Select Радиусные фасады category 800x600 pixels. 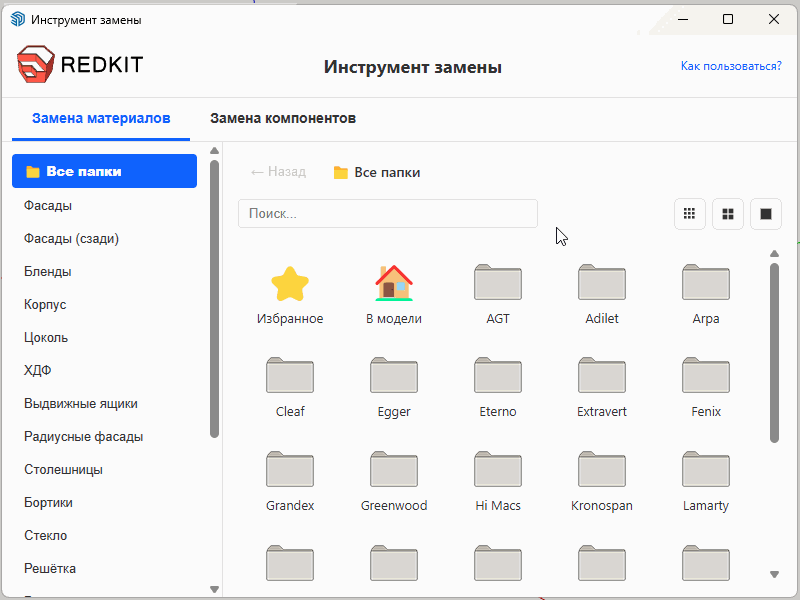coord(105,437)
